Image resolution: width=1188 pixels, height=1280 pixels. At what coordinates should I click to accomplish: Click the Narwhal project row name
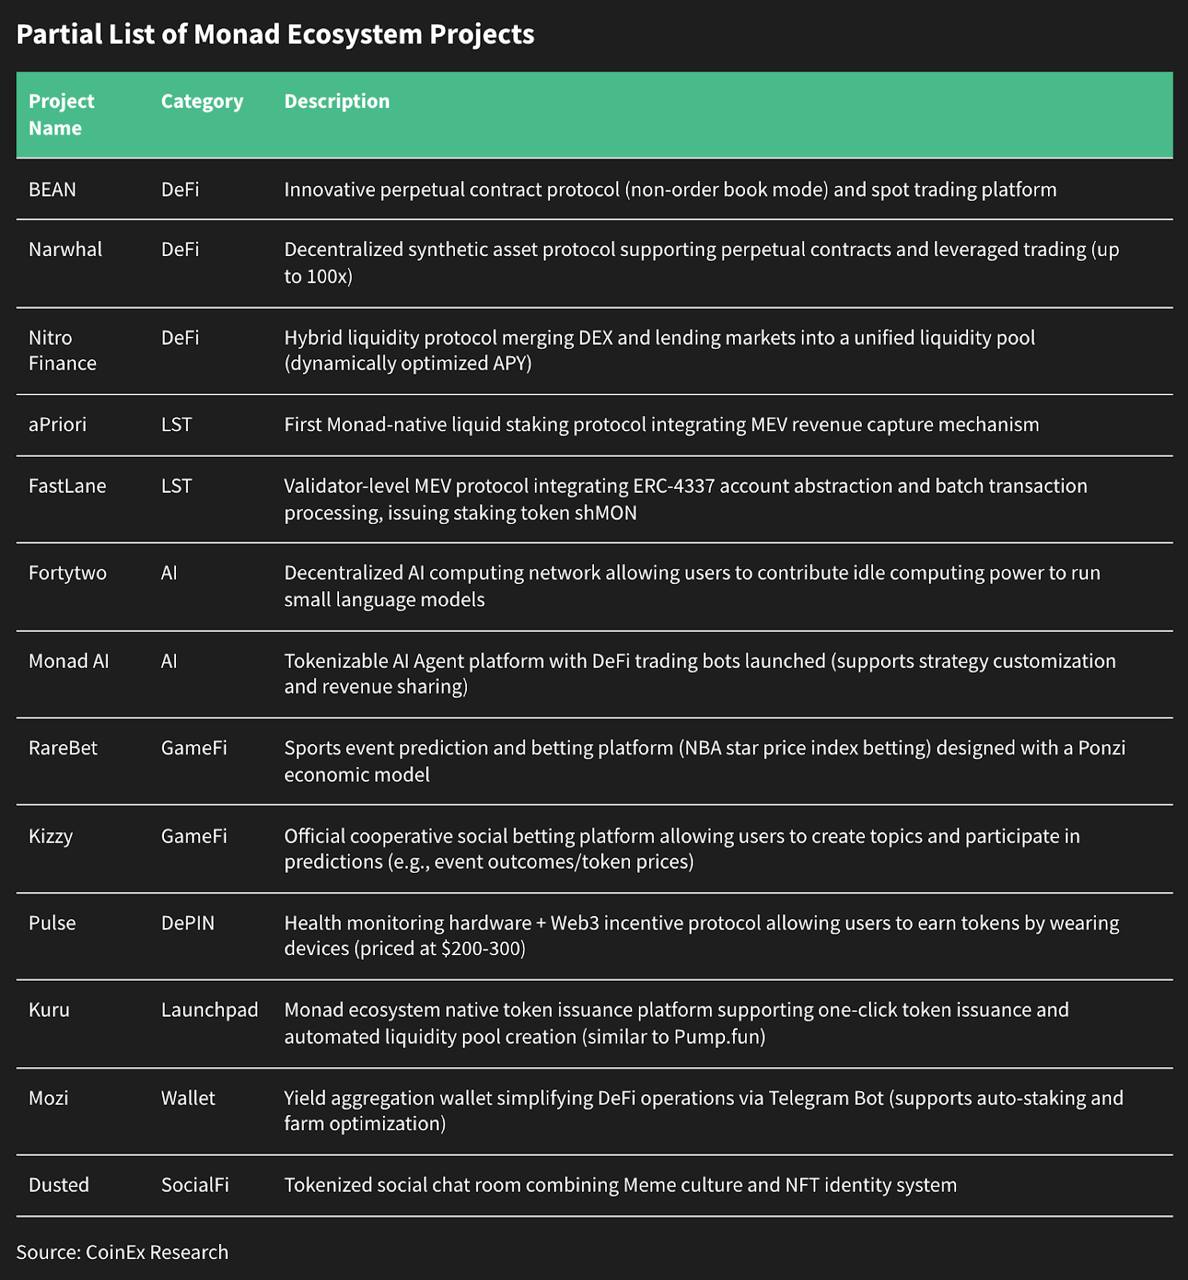click(65, 249)
